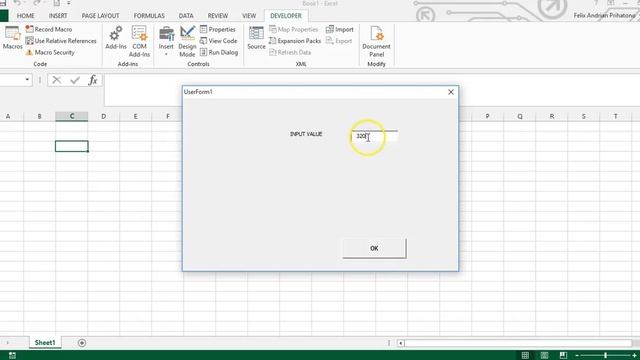Select column A header
This screenshot has height=360, width=640.
8,116
